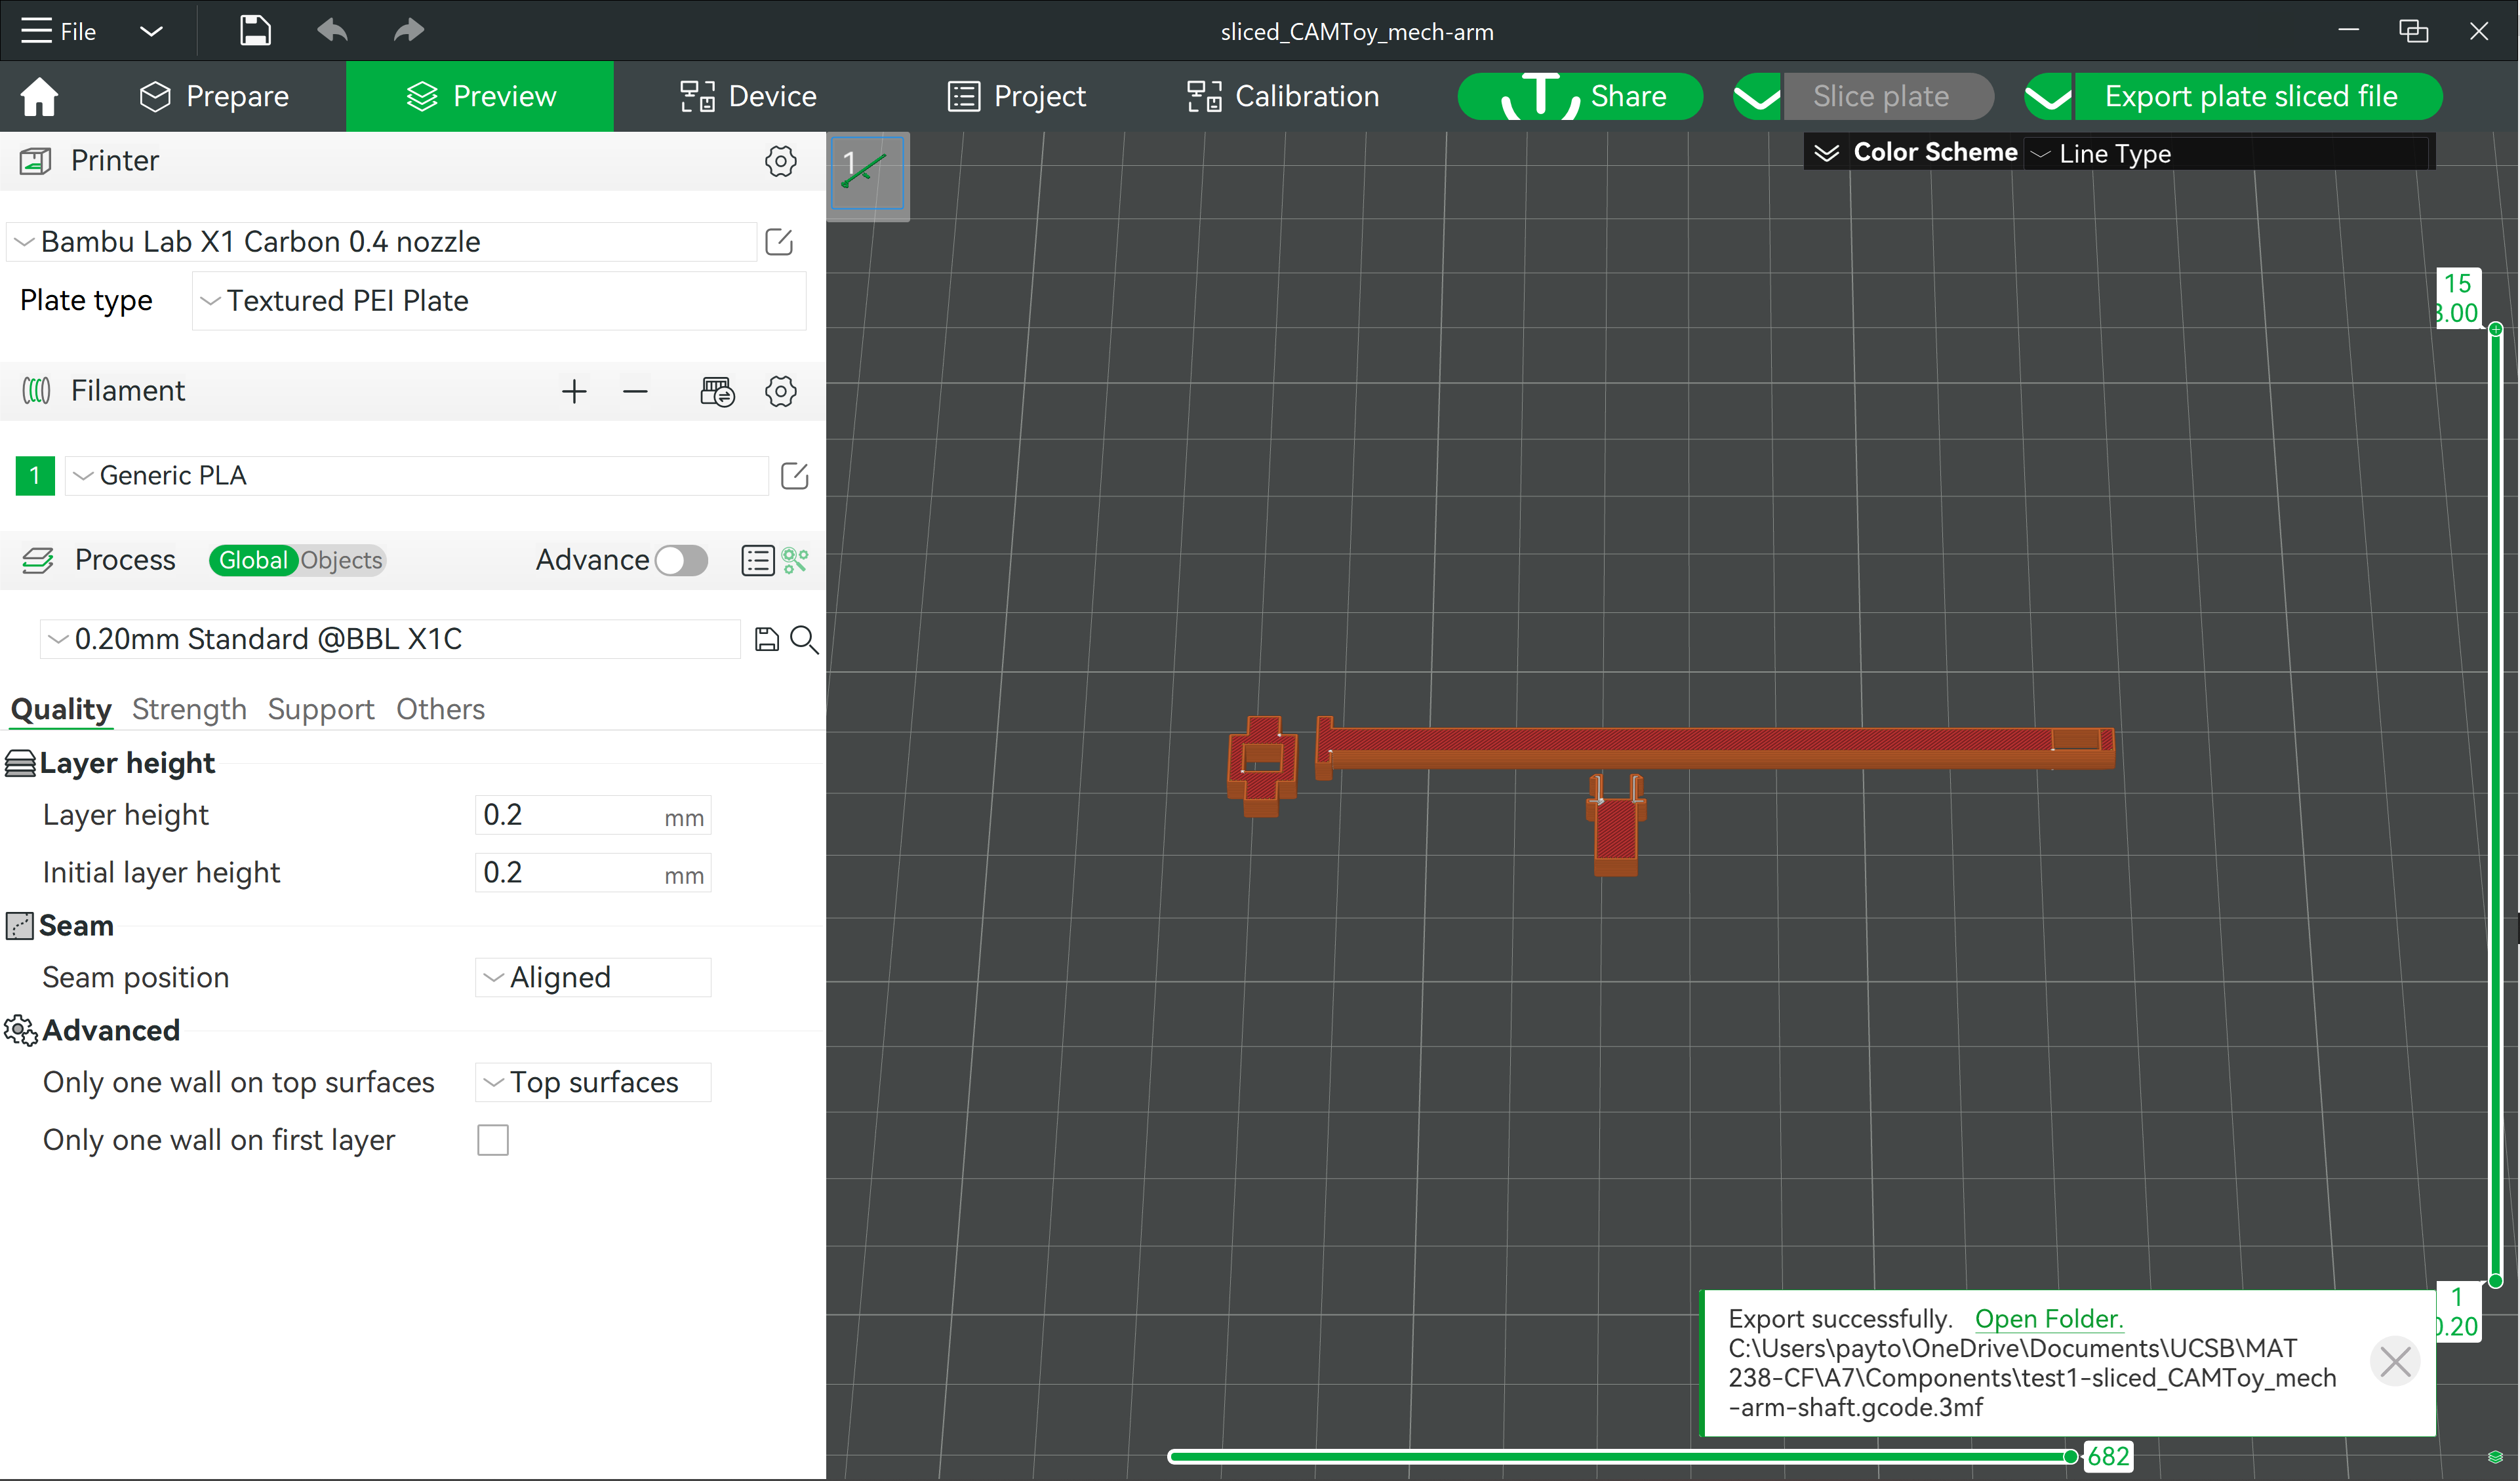Switch to the Preview tab
Viewport: 2520px width, 1481px height.
click(480, 96)
